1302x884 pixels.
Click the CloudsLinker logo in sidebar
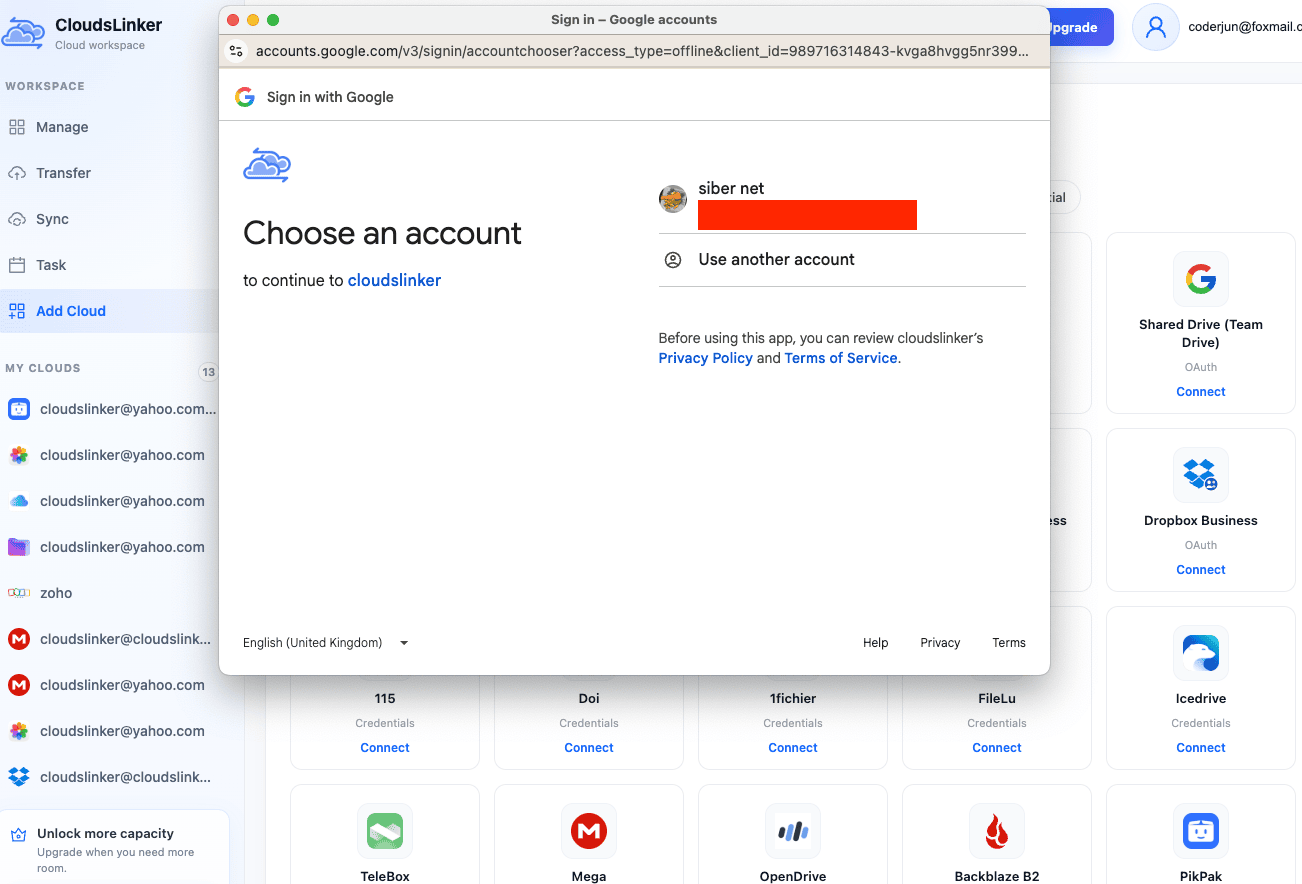click(x=22, y=33)
